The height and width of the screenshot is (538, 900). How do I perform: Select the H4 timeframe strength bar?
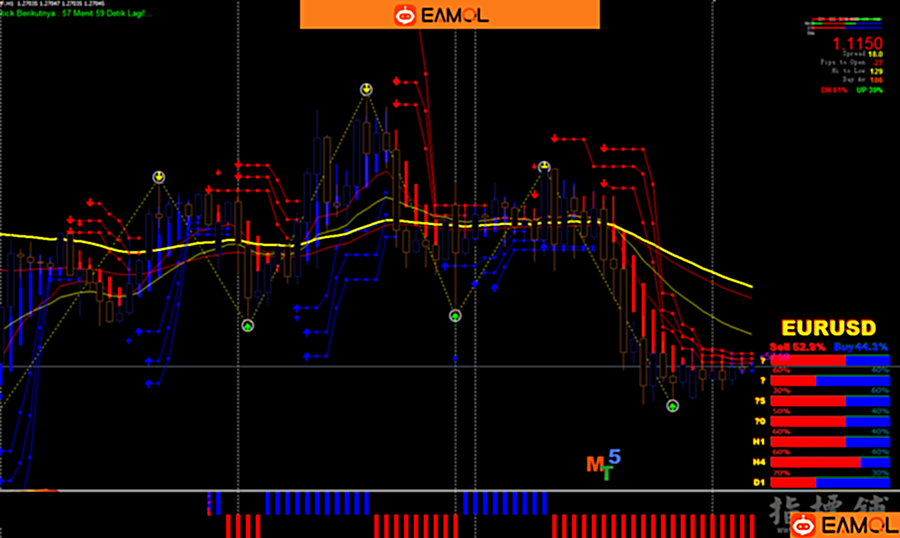point(831,462)
